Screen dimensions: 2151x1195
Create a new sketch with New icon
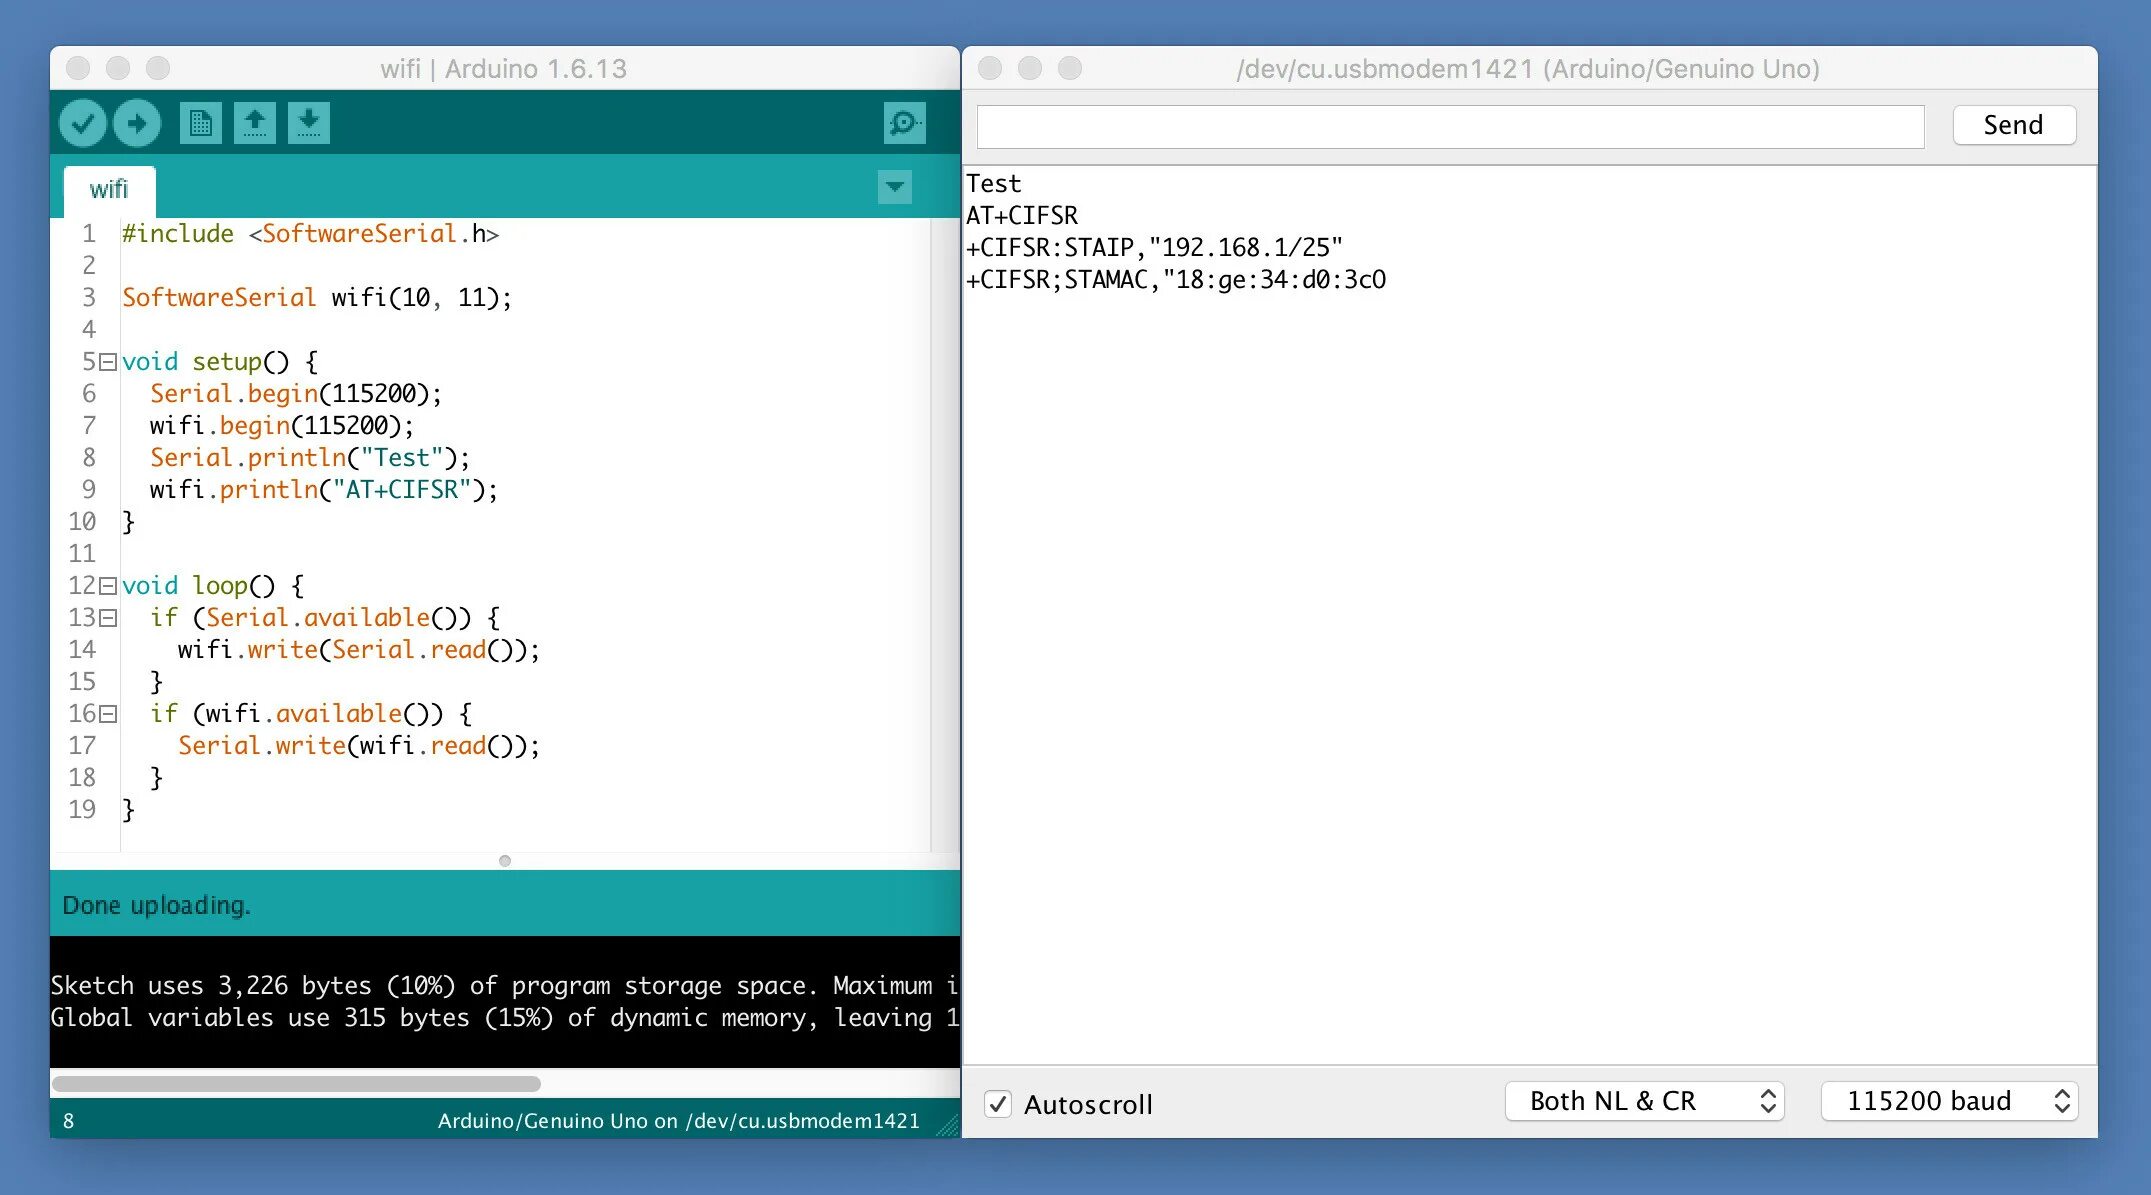[200, 124]
